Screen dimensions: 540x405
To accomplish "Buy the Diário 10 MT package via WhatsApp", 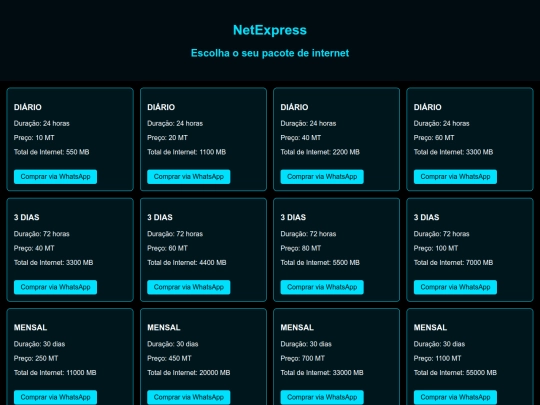I will (55, 177).
